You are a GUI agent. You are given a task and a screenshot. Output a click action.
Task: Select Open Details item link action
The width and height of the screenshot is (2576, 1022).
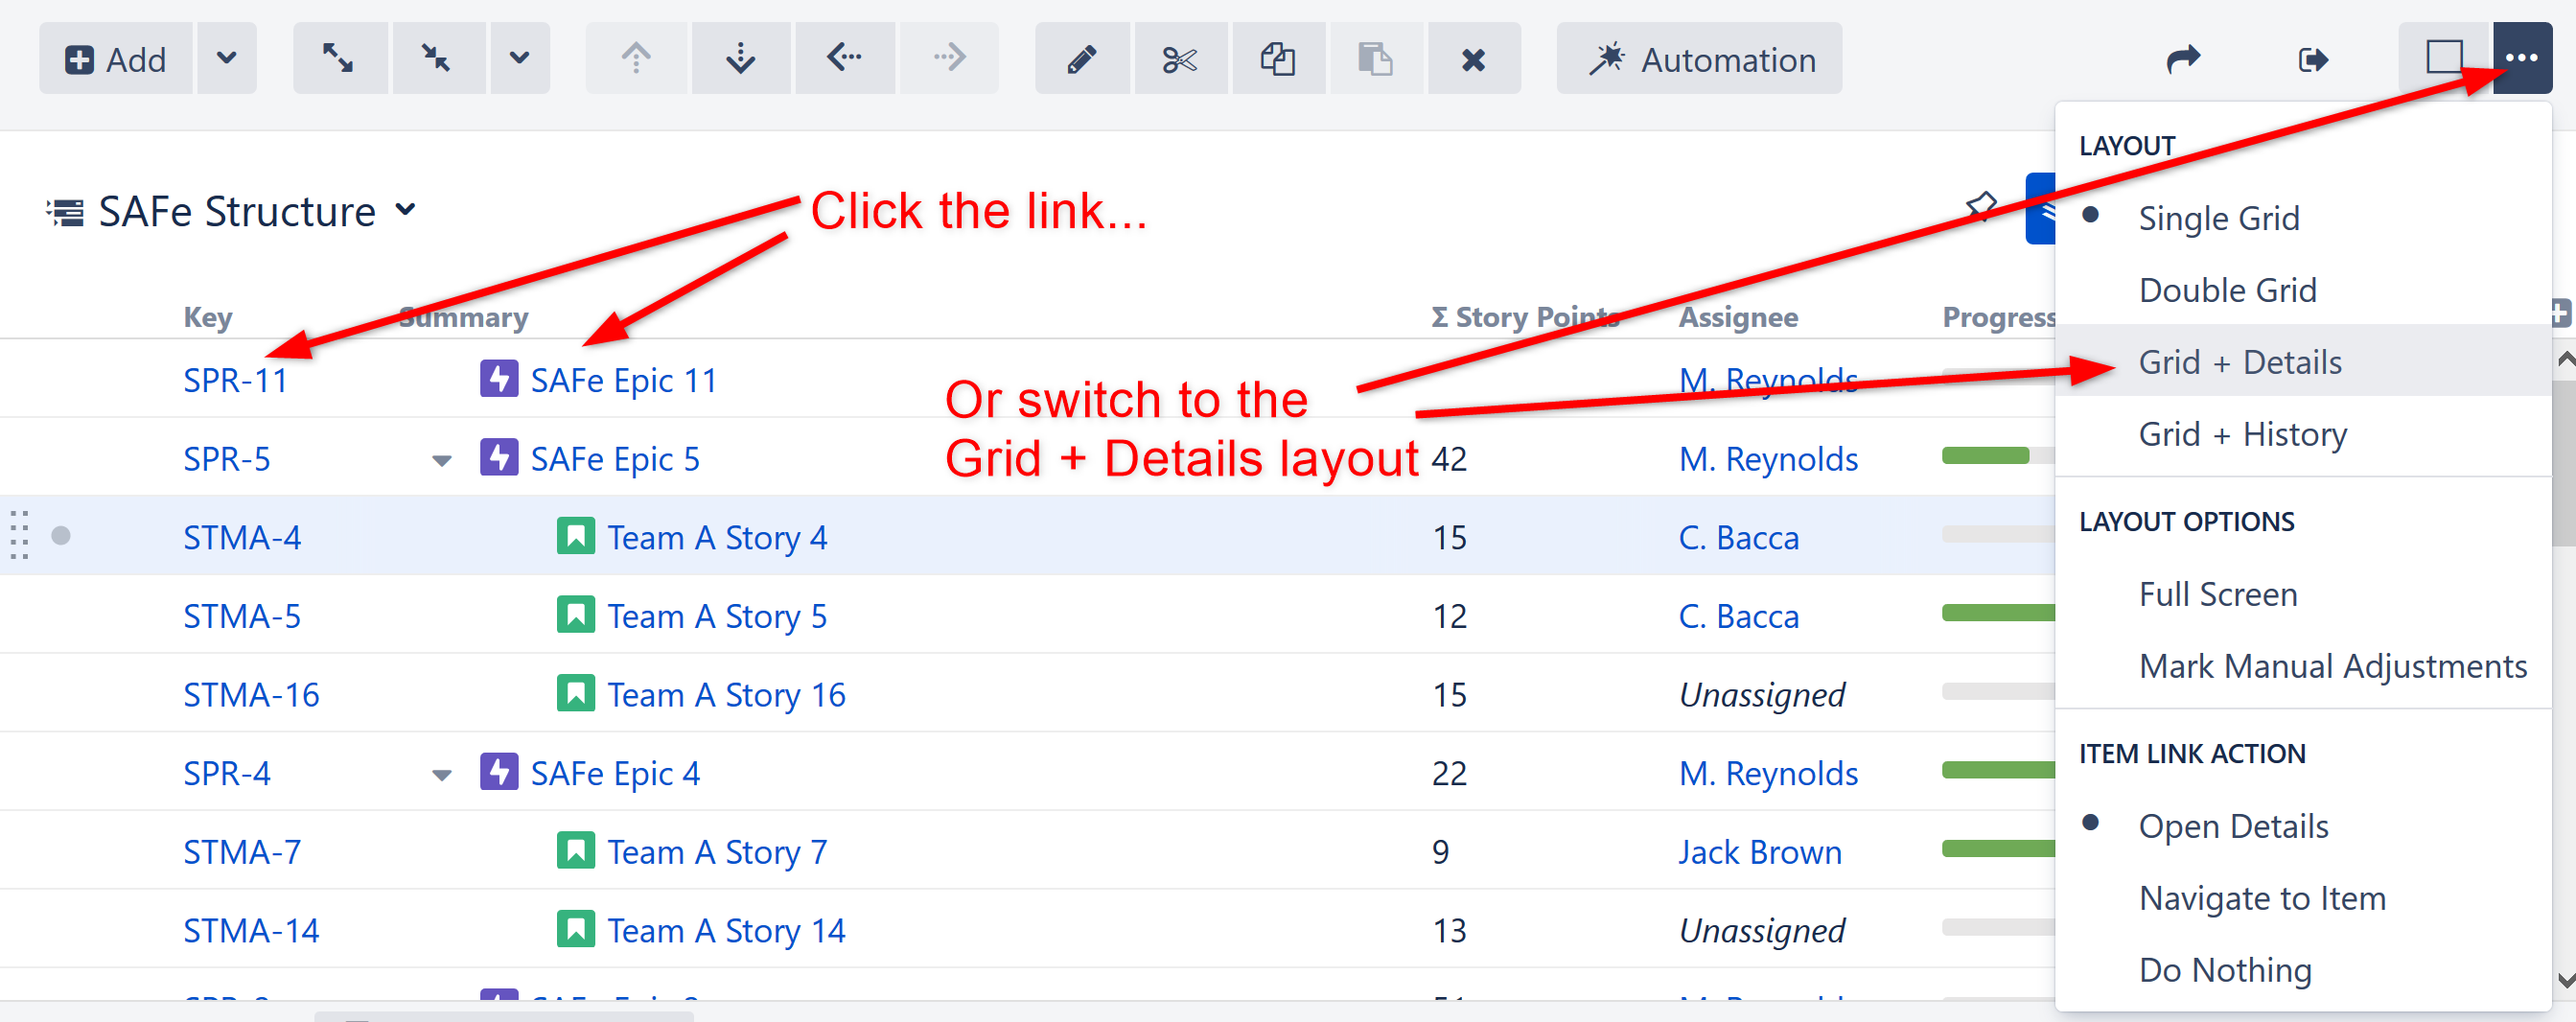pos(2233,826)
